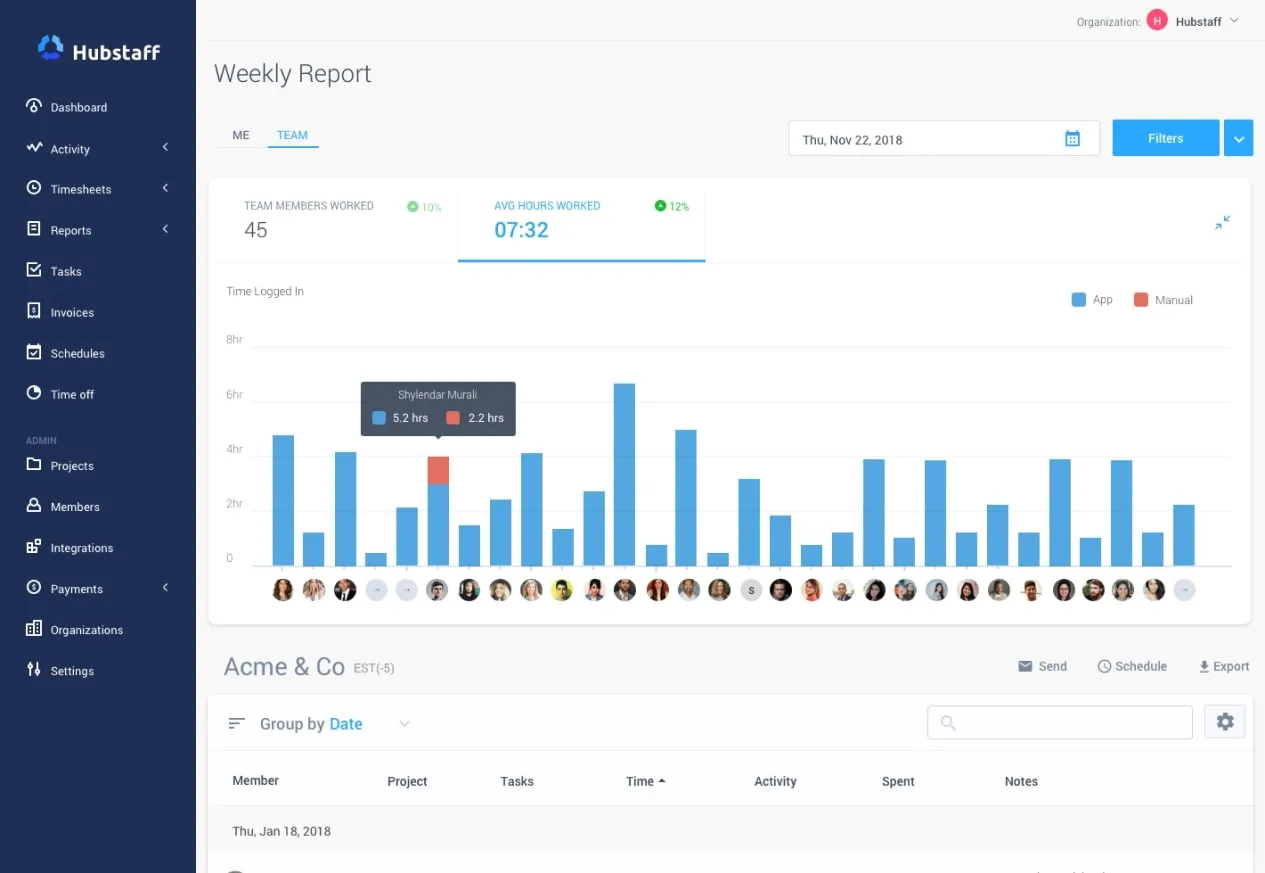Switch to the ME tab

(x=241, y=135)
